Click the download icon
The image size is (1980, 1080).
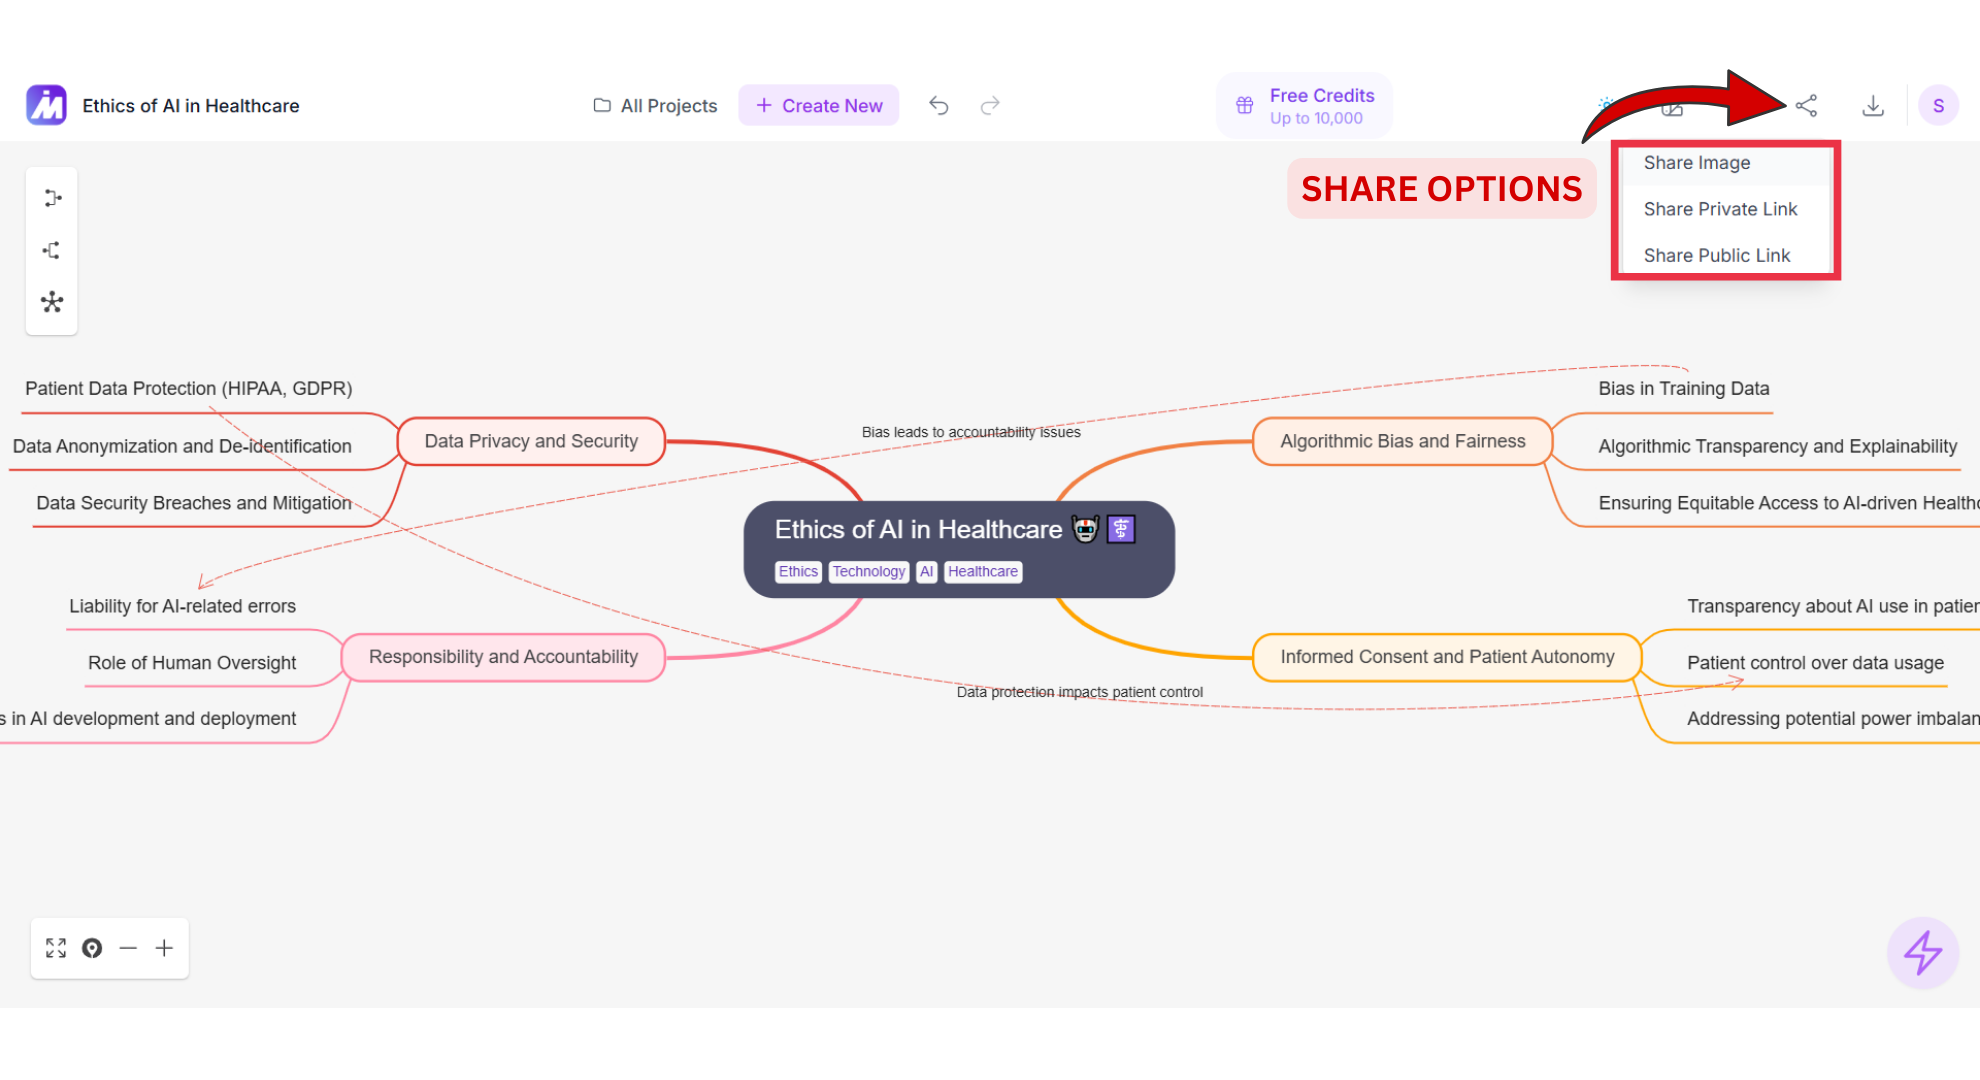tap(1873, 105)
